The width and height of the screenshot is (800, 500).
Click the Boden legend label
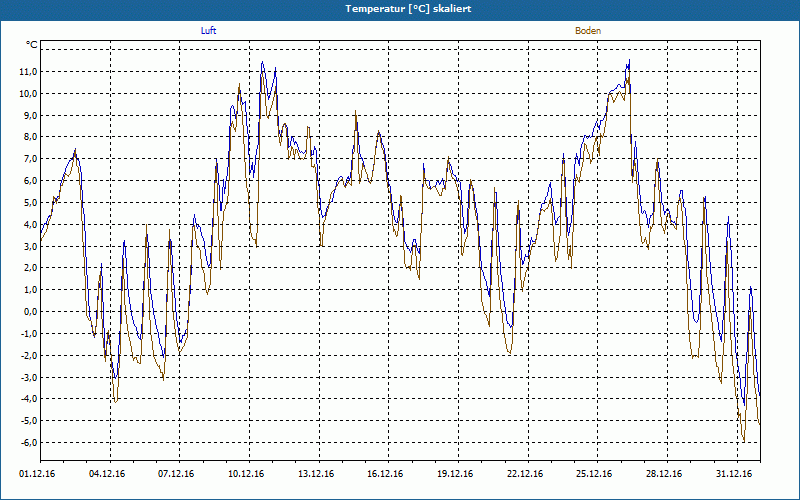pos(588,31)
